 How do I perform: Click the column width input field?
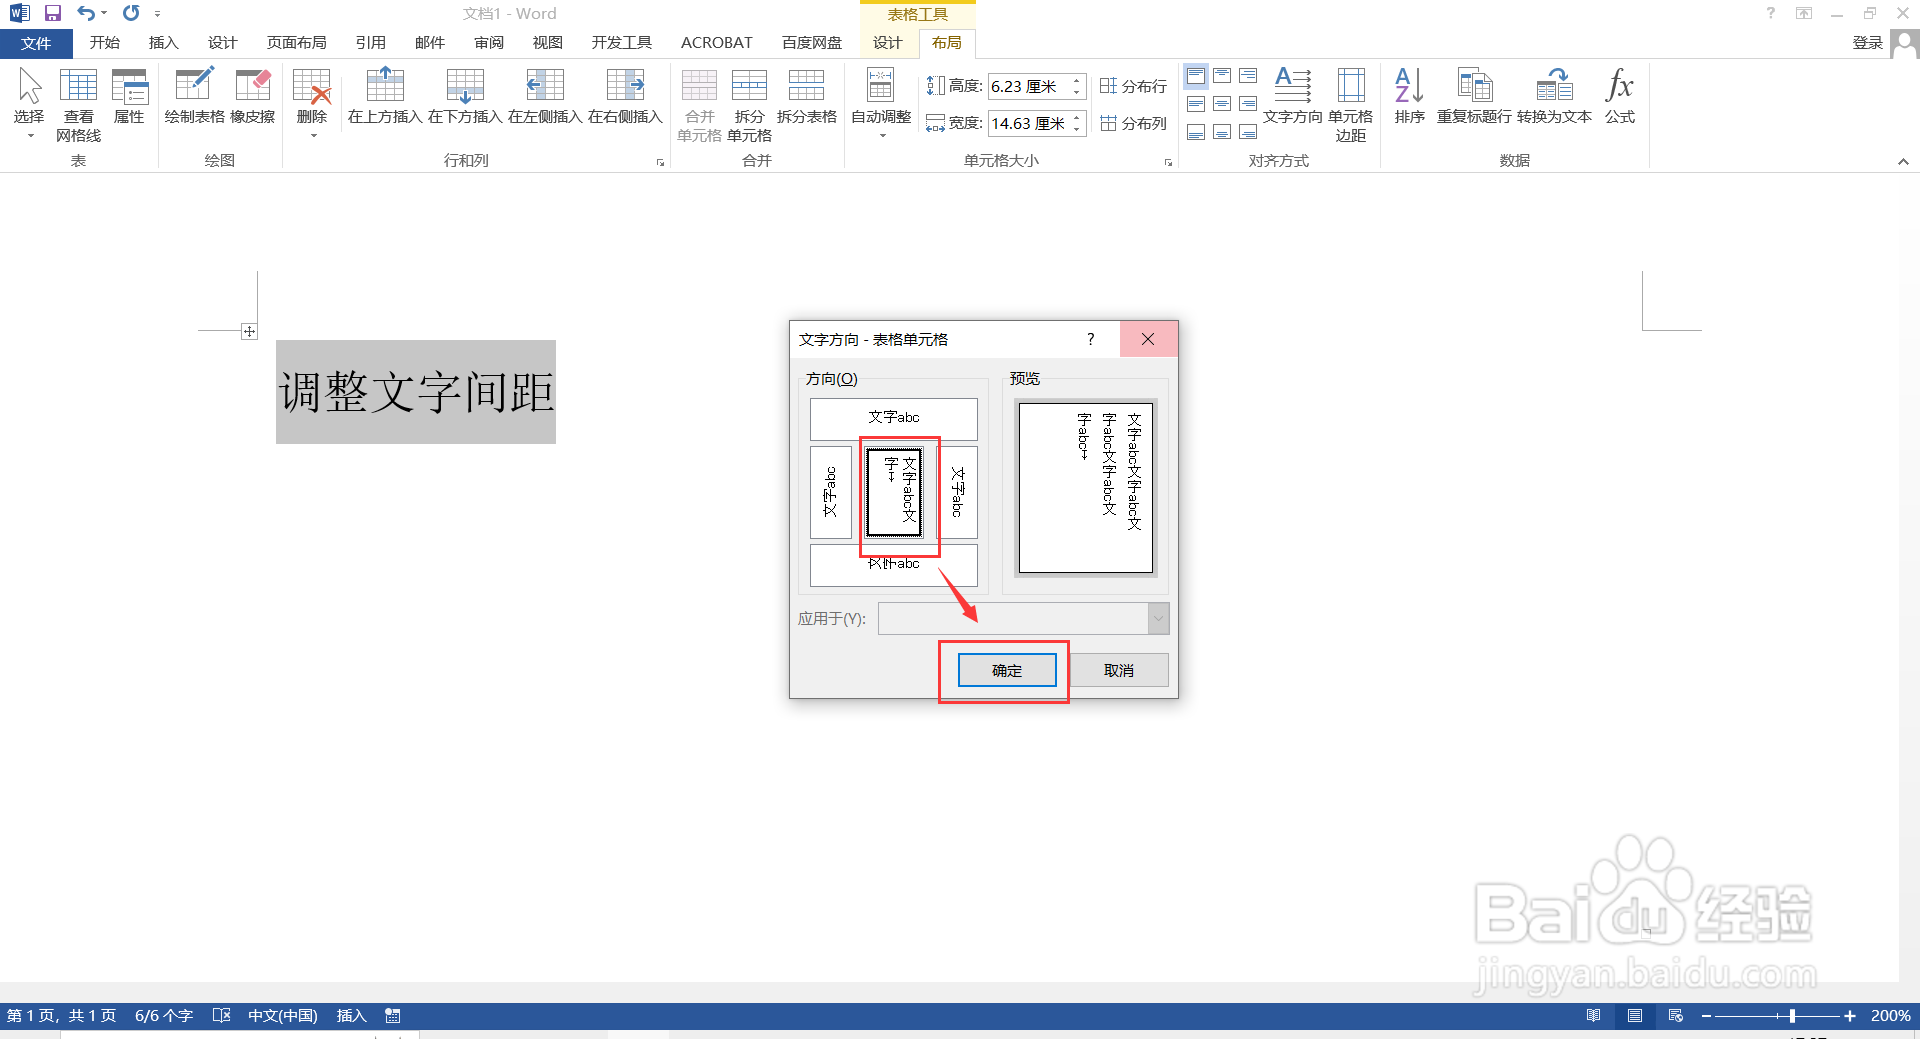tap(1028, 123)
